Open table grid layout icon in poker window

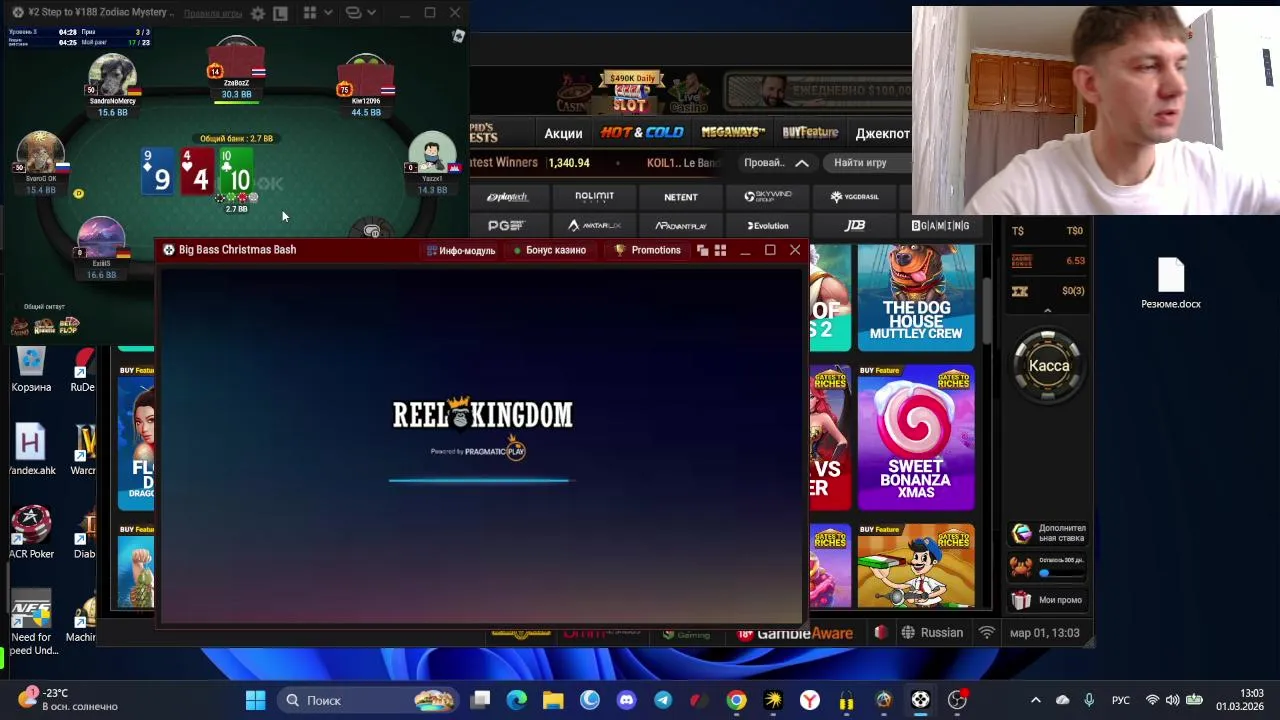point(310,13)
